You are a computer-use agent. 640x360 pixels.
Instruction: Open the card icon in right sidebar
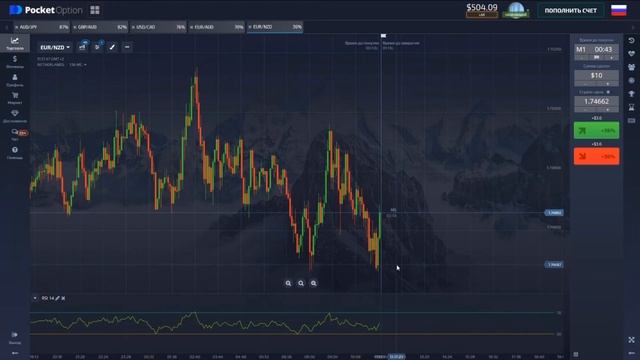631,120
